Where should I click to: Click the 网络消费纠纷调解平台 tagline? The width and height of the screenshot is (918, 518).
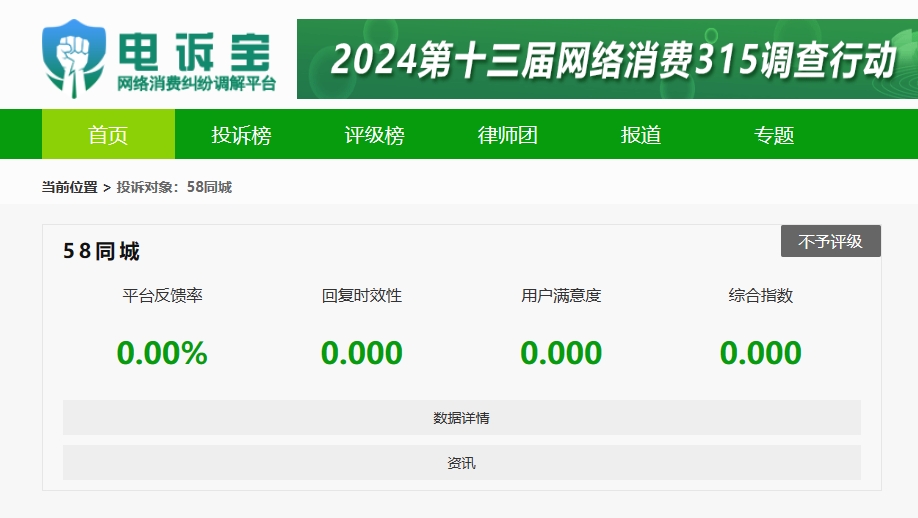click(197, 84)
